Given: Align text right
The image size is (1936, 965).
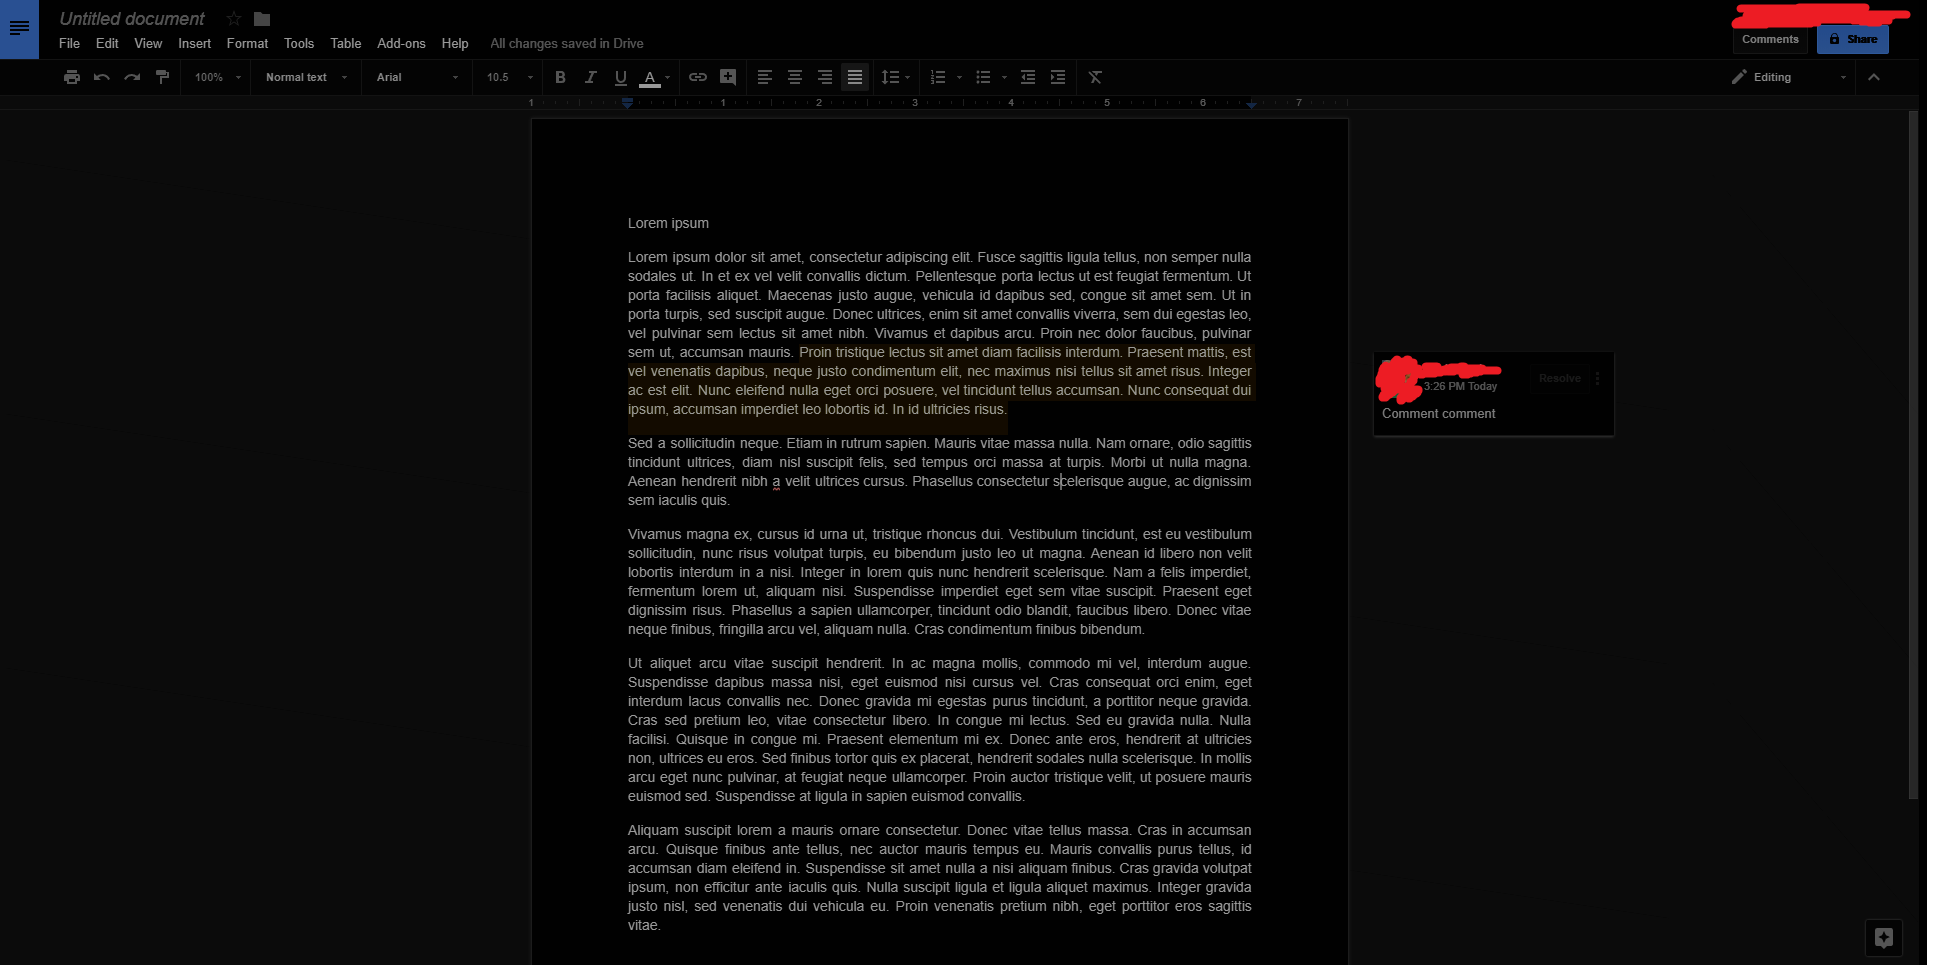Looking at the screenshot, I should 825,77.
